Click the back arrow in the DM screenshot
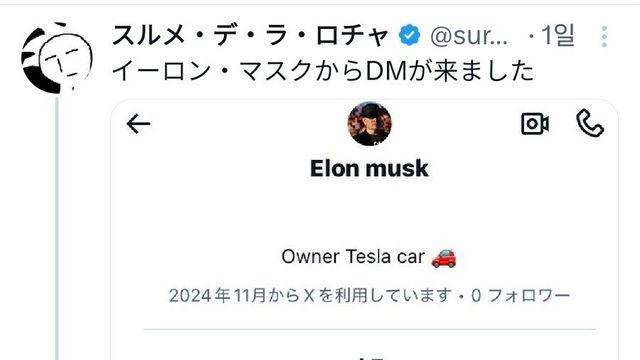The width and height of the screenshot is (640, 360). 138,124
